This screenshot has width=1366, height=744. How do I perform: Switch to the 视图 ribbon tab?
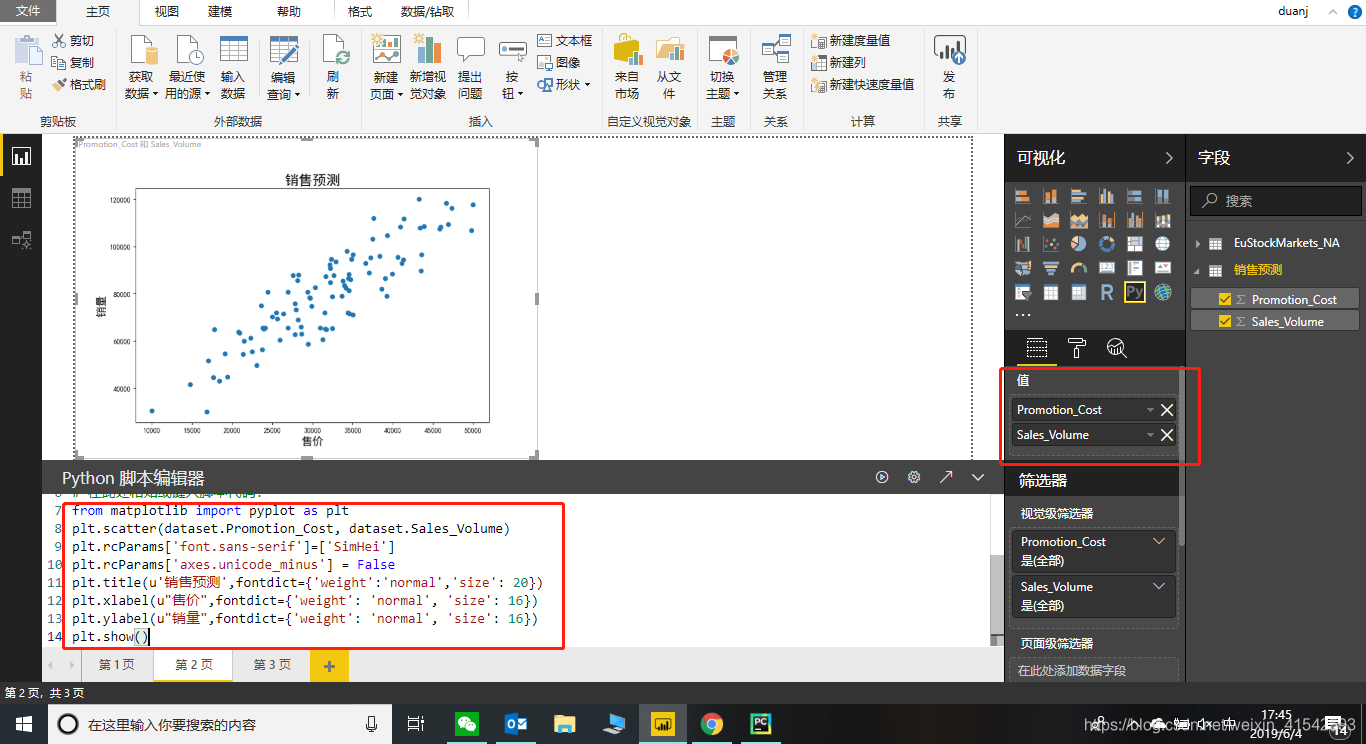pyautogui.click(x=169, y=12)
